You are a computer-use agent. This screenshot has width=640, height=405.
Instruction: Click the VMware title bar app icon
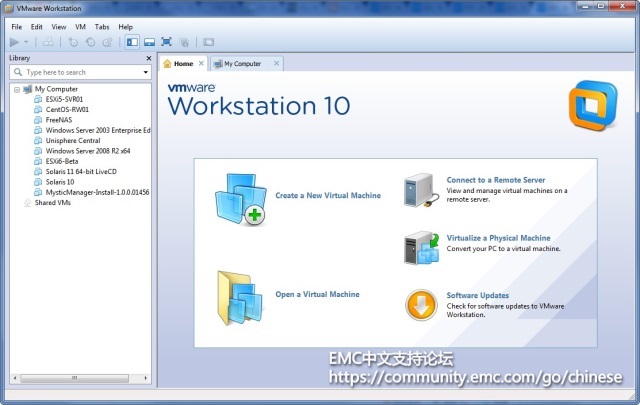pyautogui.click(x=9, y=8)
